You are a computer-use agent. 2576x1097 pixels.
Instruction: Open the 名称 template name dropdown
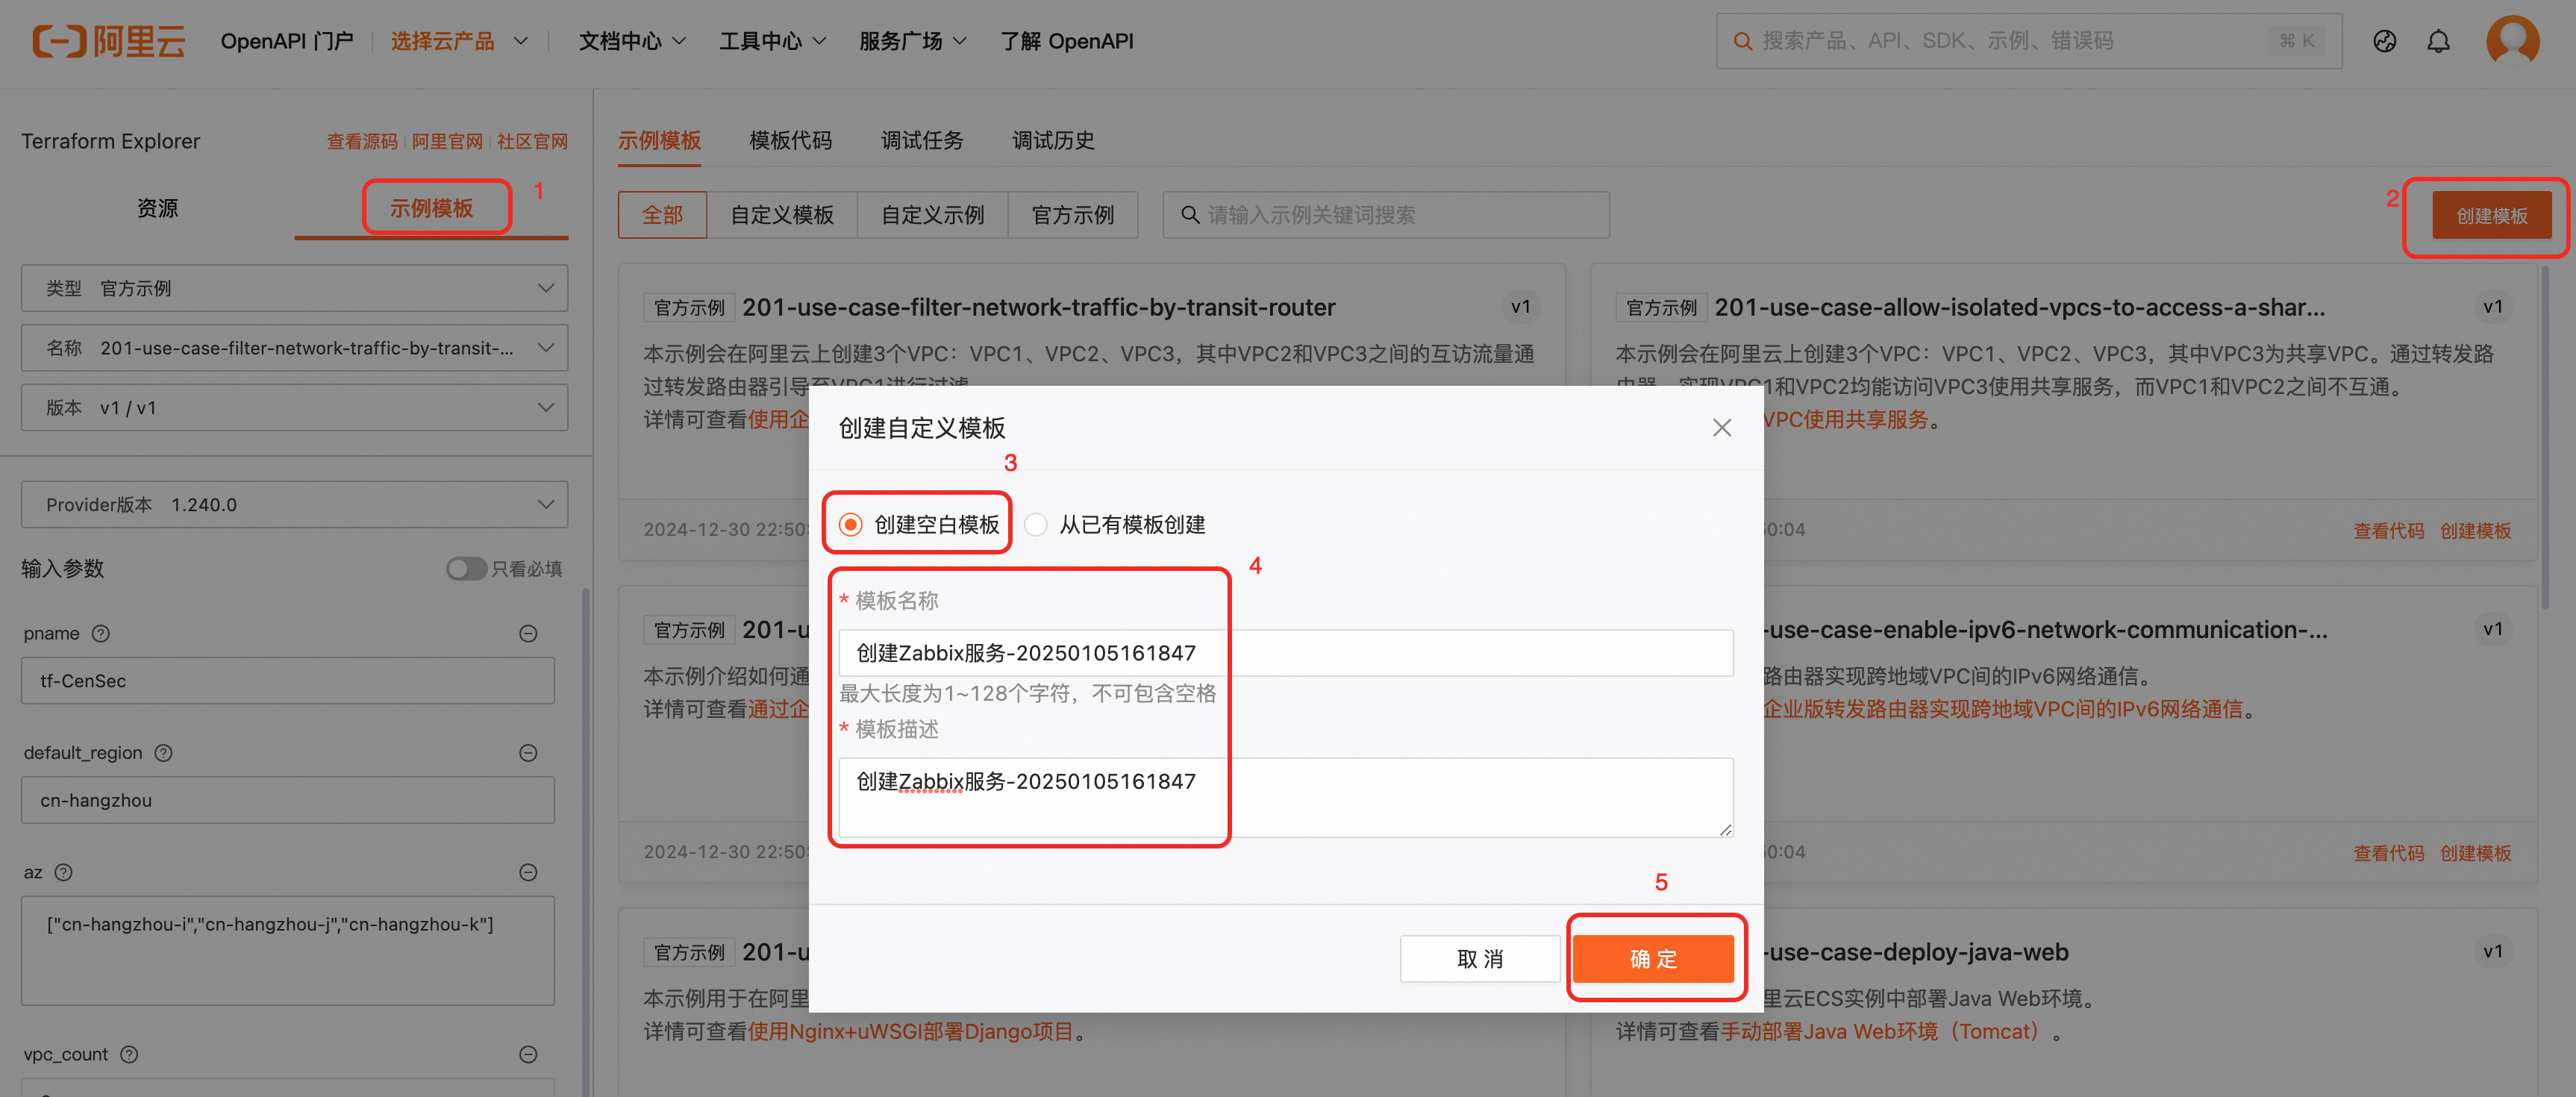click(294, 348)
